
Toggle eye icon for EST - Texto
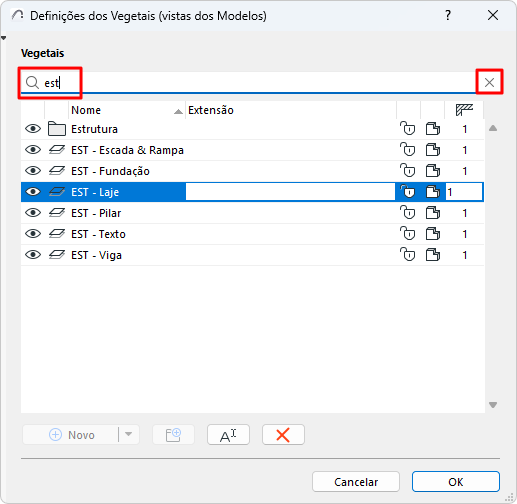(x=33, y=234)
